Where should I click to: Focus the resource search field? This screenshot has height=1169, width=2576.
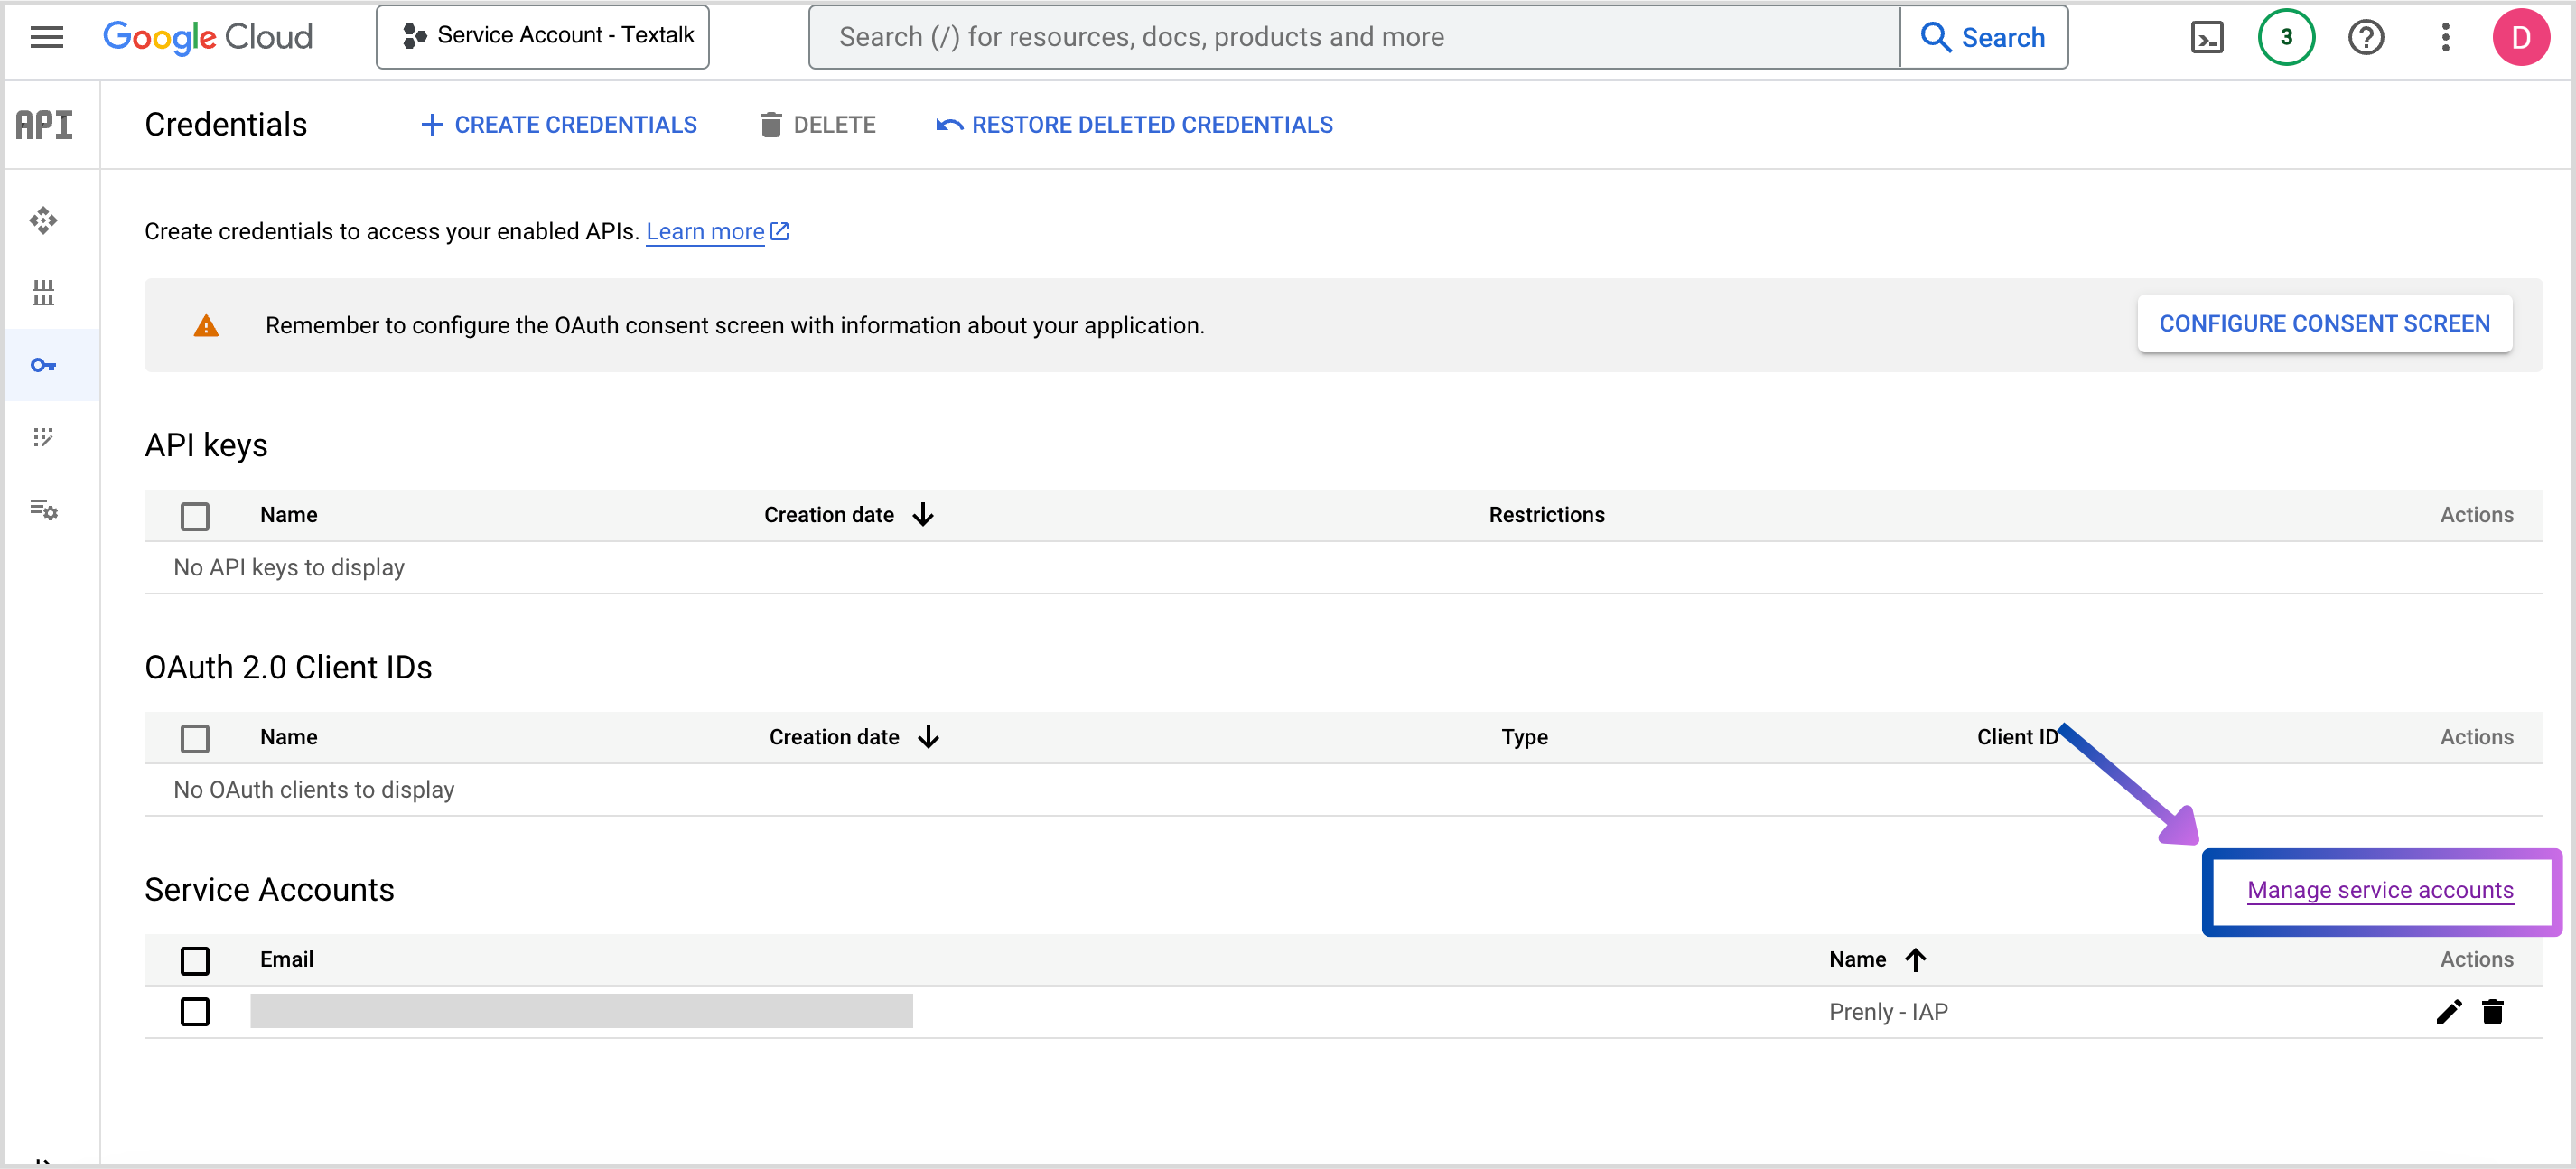click(x=1350, y=37)
